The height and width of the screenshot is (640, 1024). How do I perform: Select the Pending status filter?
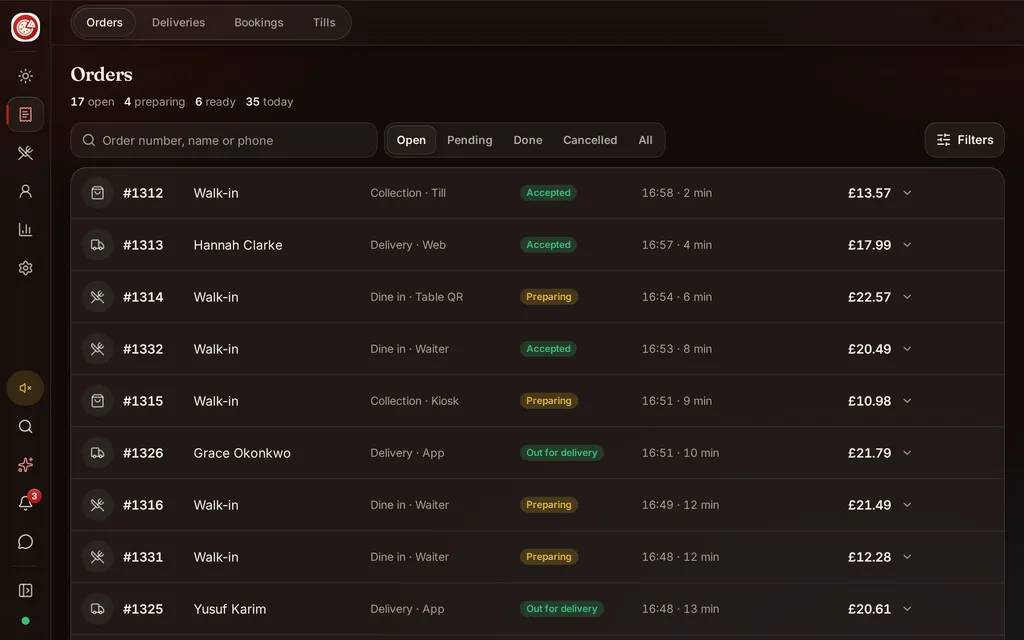(x=470, y=140)
